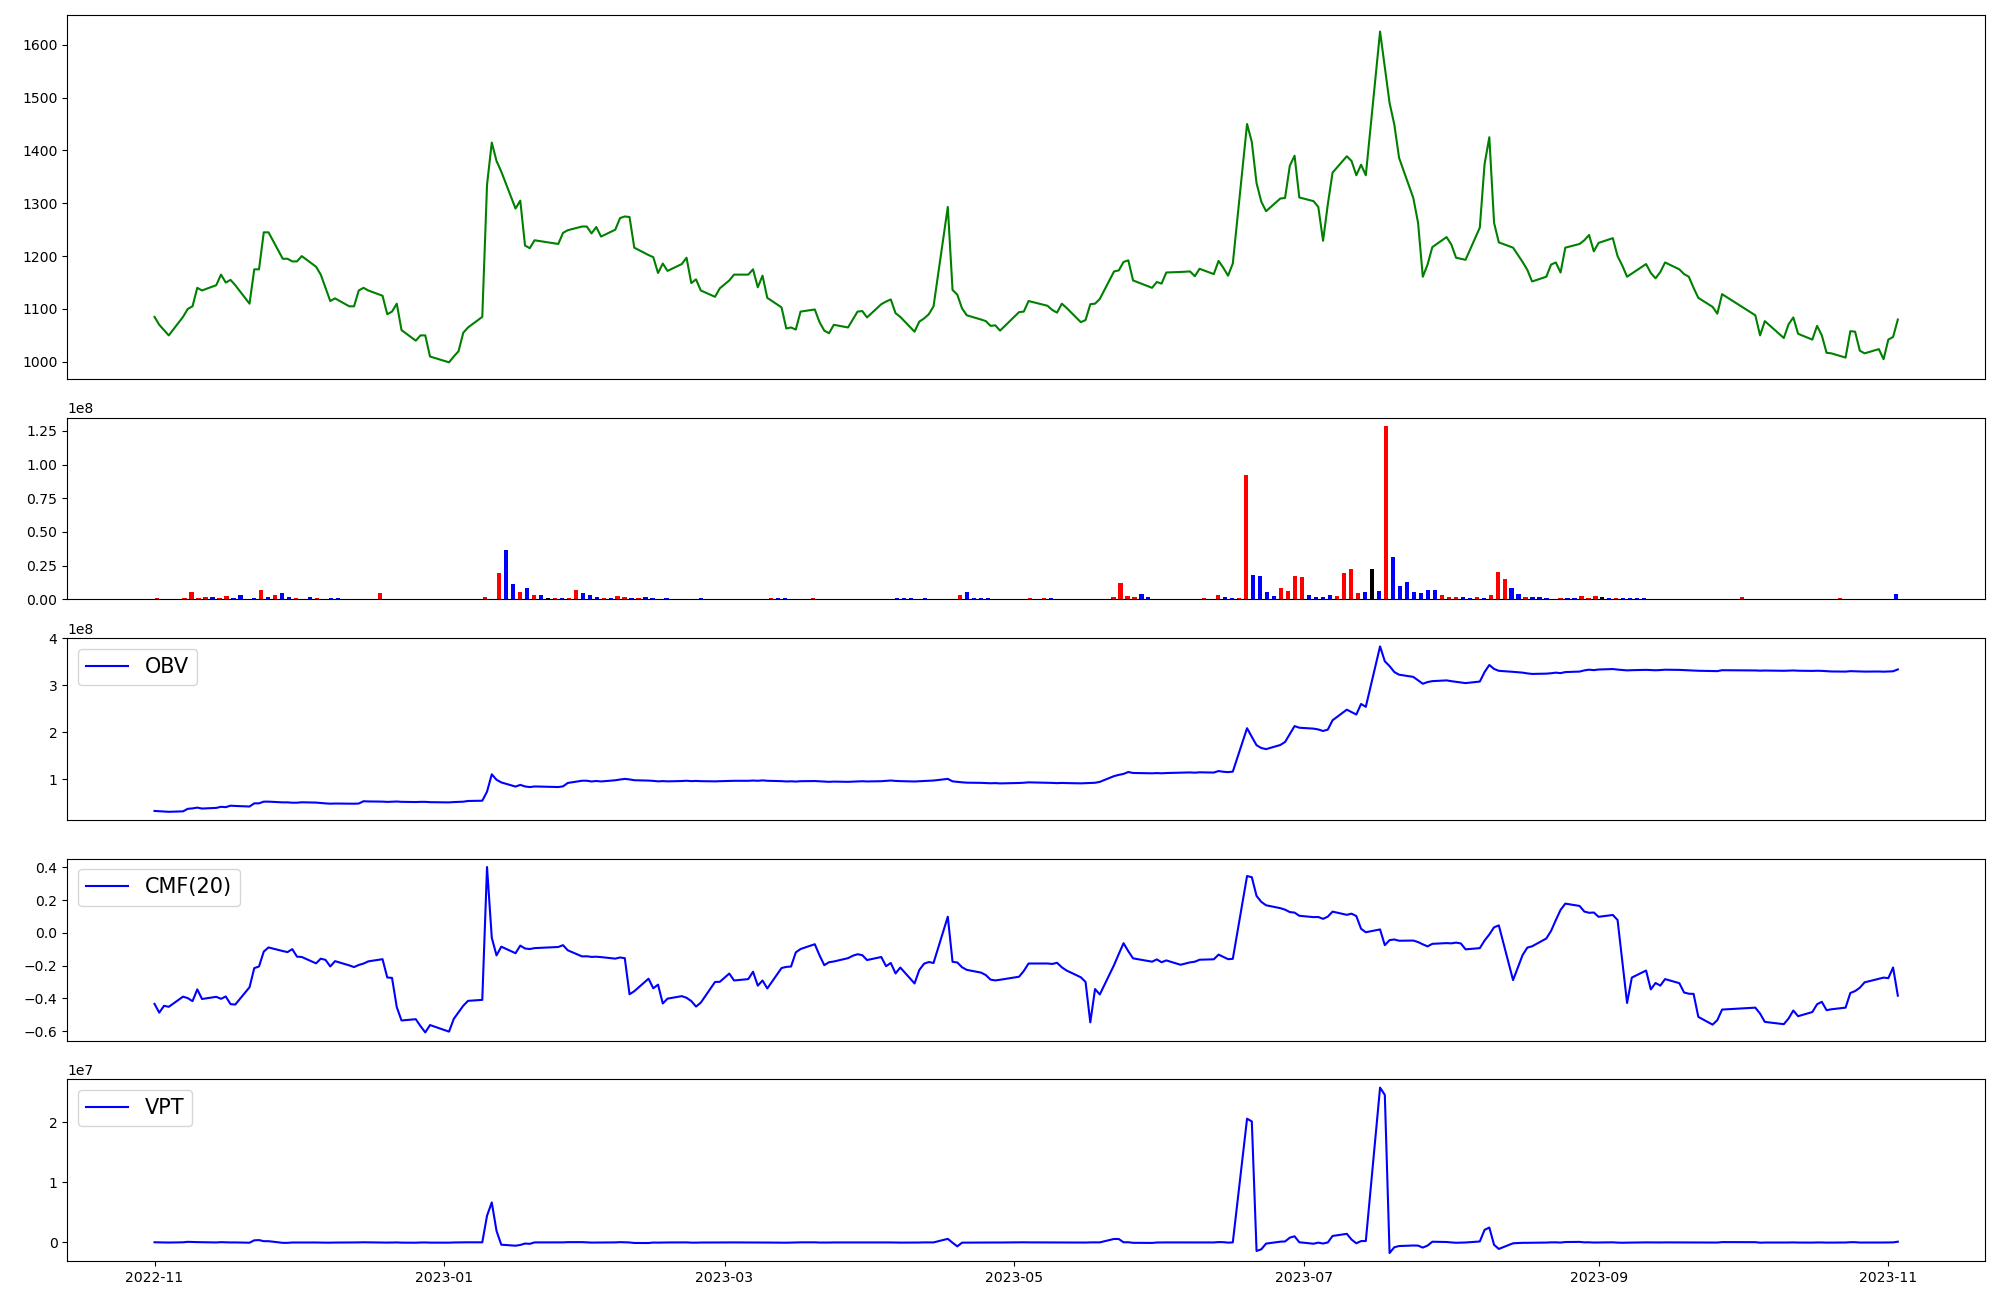The height and width of the screenshot is (1300, 2000).
Task: Click the 2023-07 date tick label
Action: [1305, 1277]
